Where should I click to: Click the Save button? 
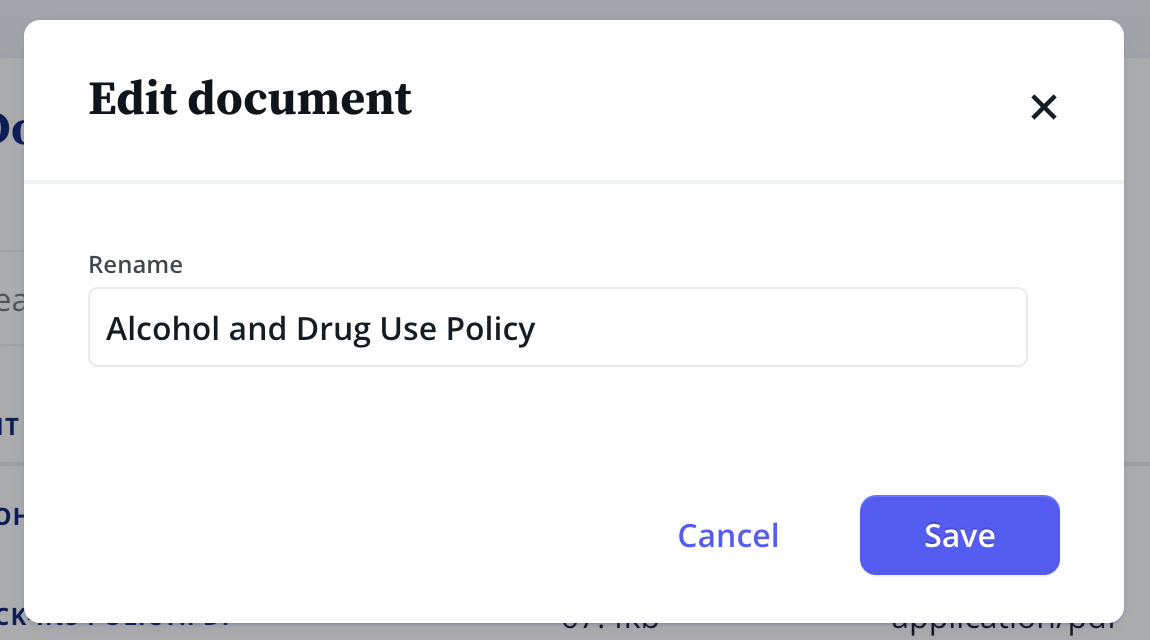pos(959,535)
